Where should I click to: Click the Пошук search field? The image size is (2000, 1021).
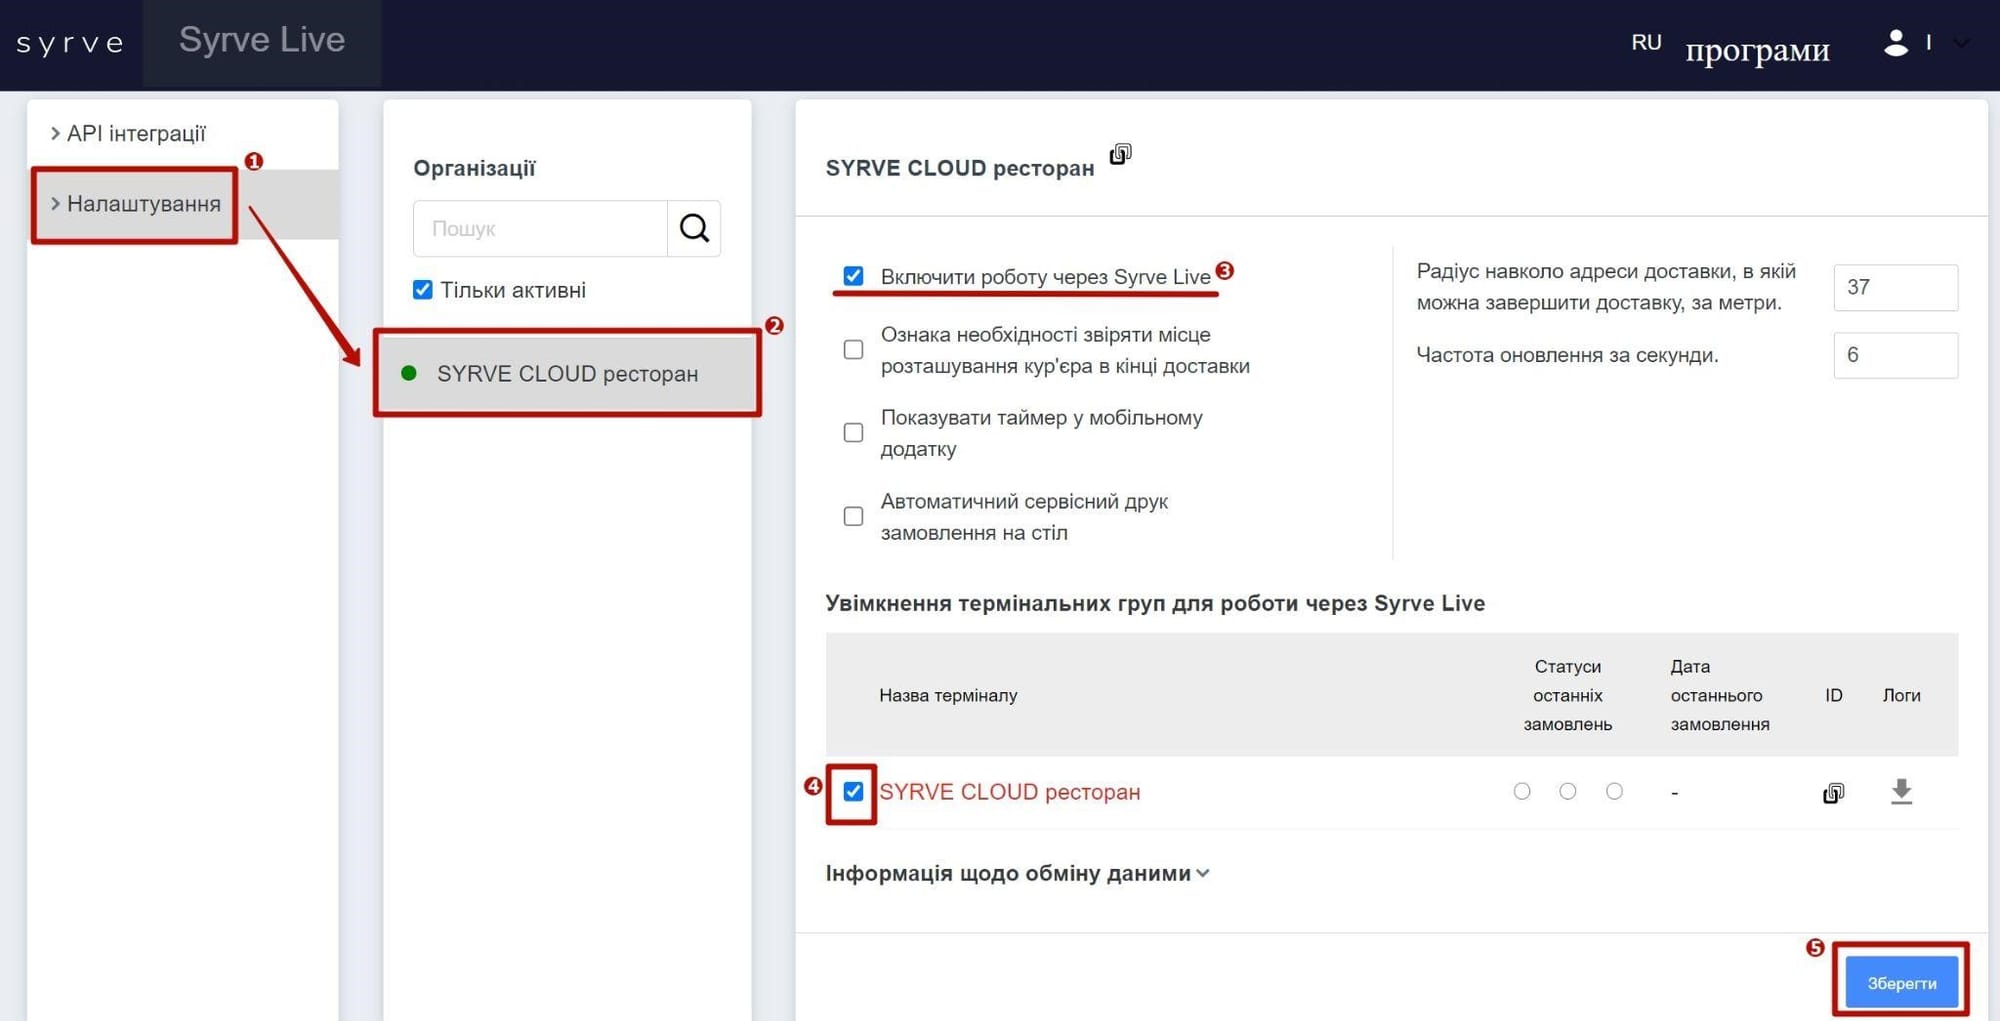pos(540,228)
